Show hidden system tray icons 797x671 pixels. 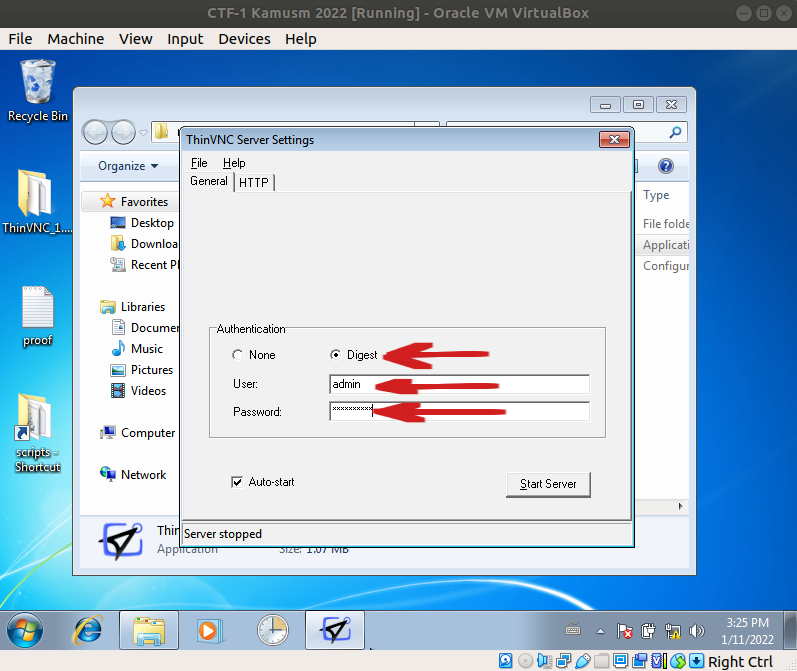(x=600, y=631)
